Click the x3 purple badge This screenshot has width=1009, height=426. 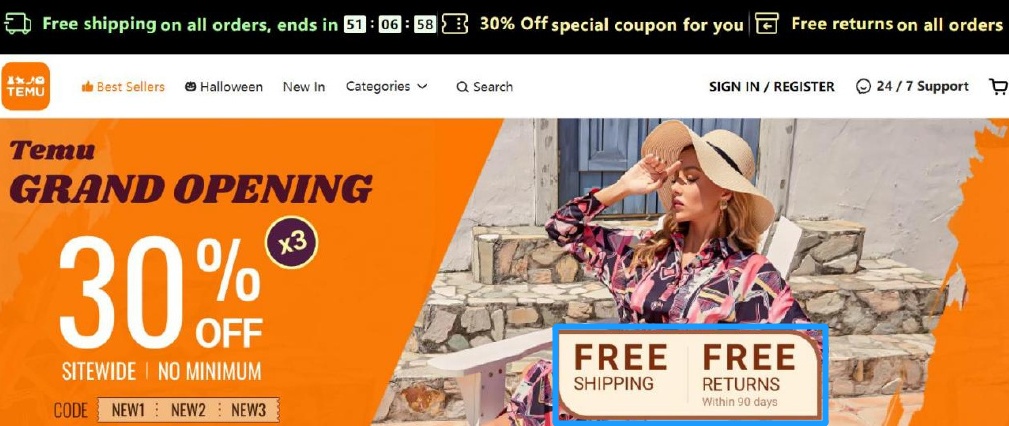click(292, 242)
